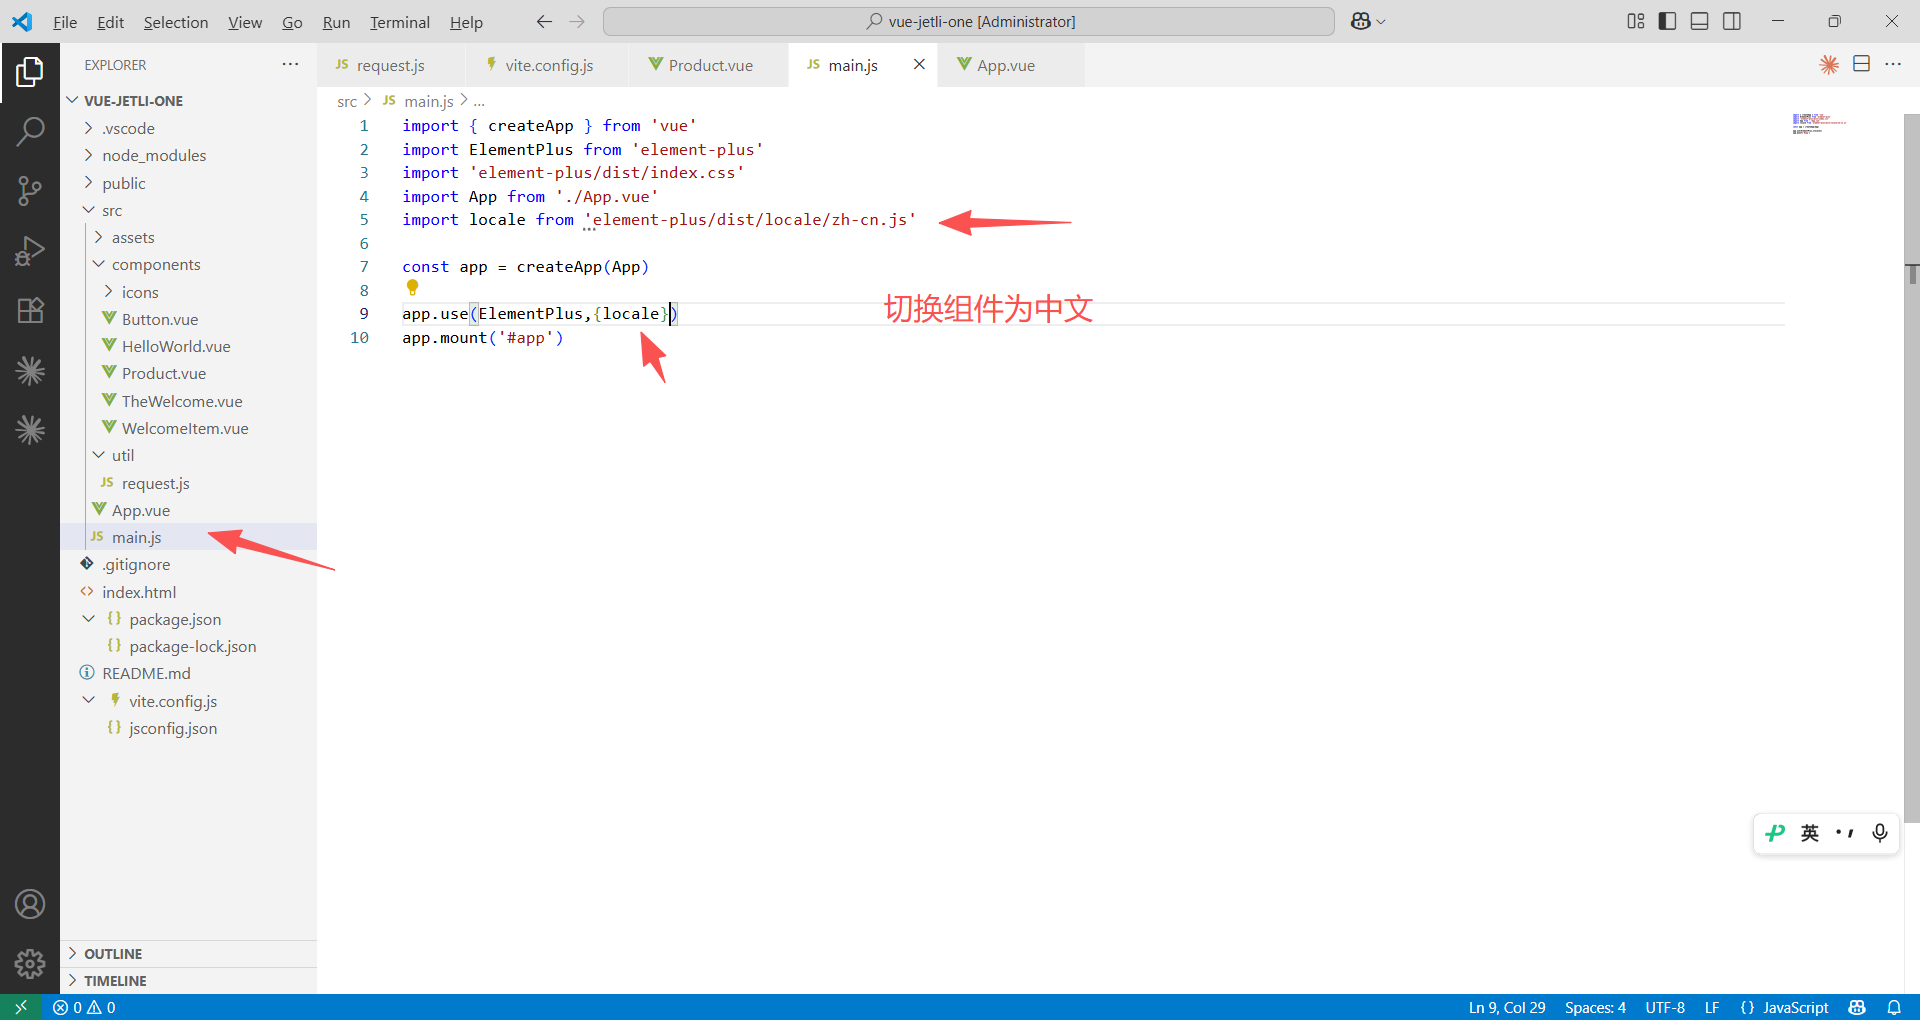Click the IME microphone voice input icon

[x=1880, y=833]
